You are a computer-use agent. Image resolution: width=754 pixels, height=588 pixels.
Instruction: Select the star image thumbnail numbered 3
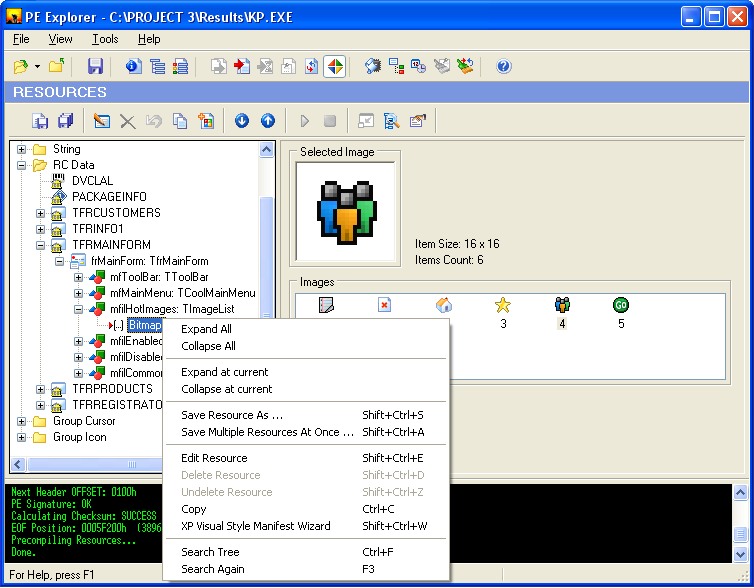(503, 306)
